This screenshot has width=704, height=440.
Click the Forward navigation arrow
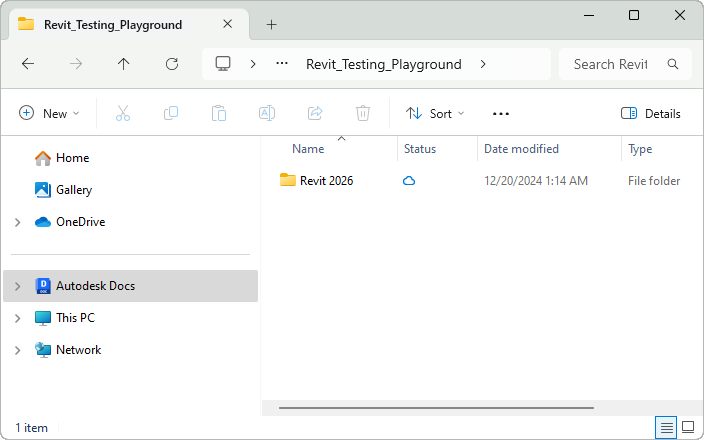click(75, 64)
